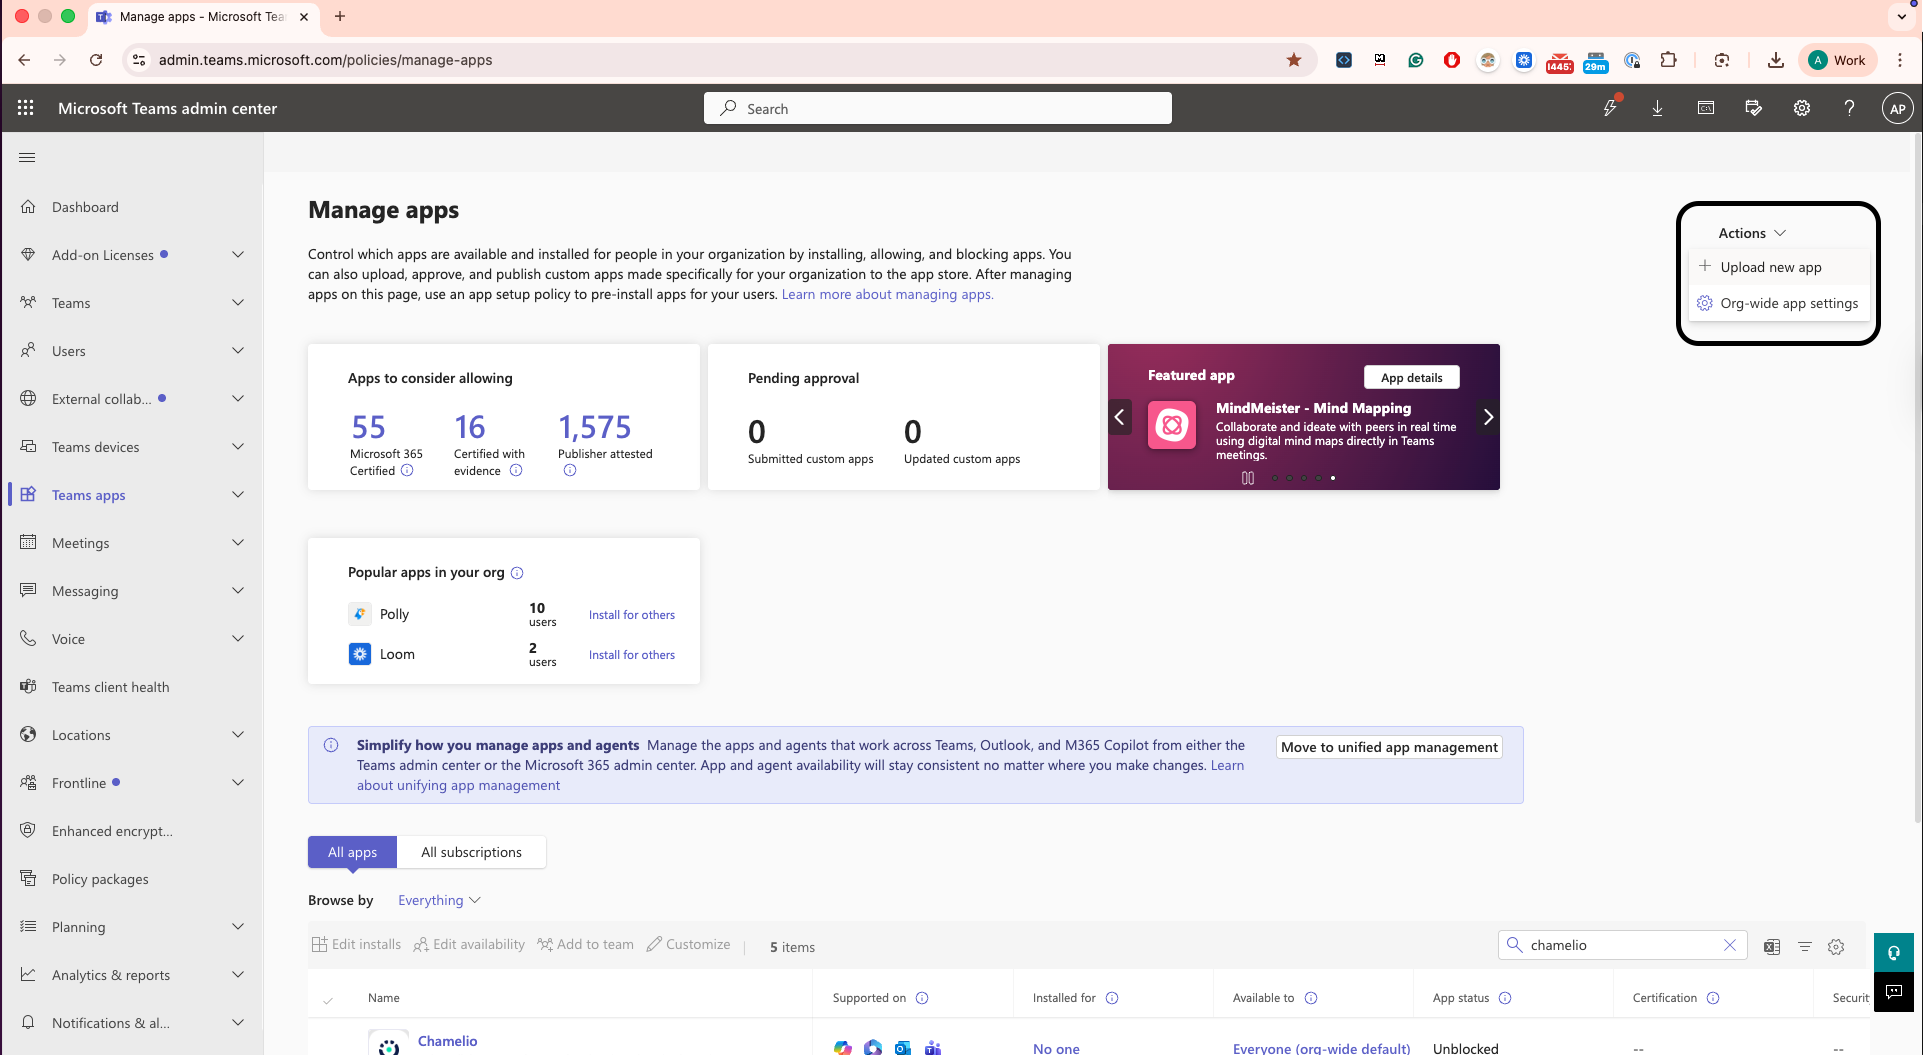This screenshot has height=1055, width=1923.
Task: Open table column settings gear
Action: tap(1836, 947)
